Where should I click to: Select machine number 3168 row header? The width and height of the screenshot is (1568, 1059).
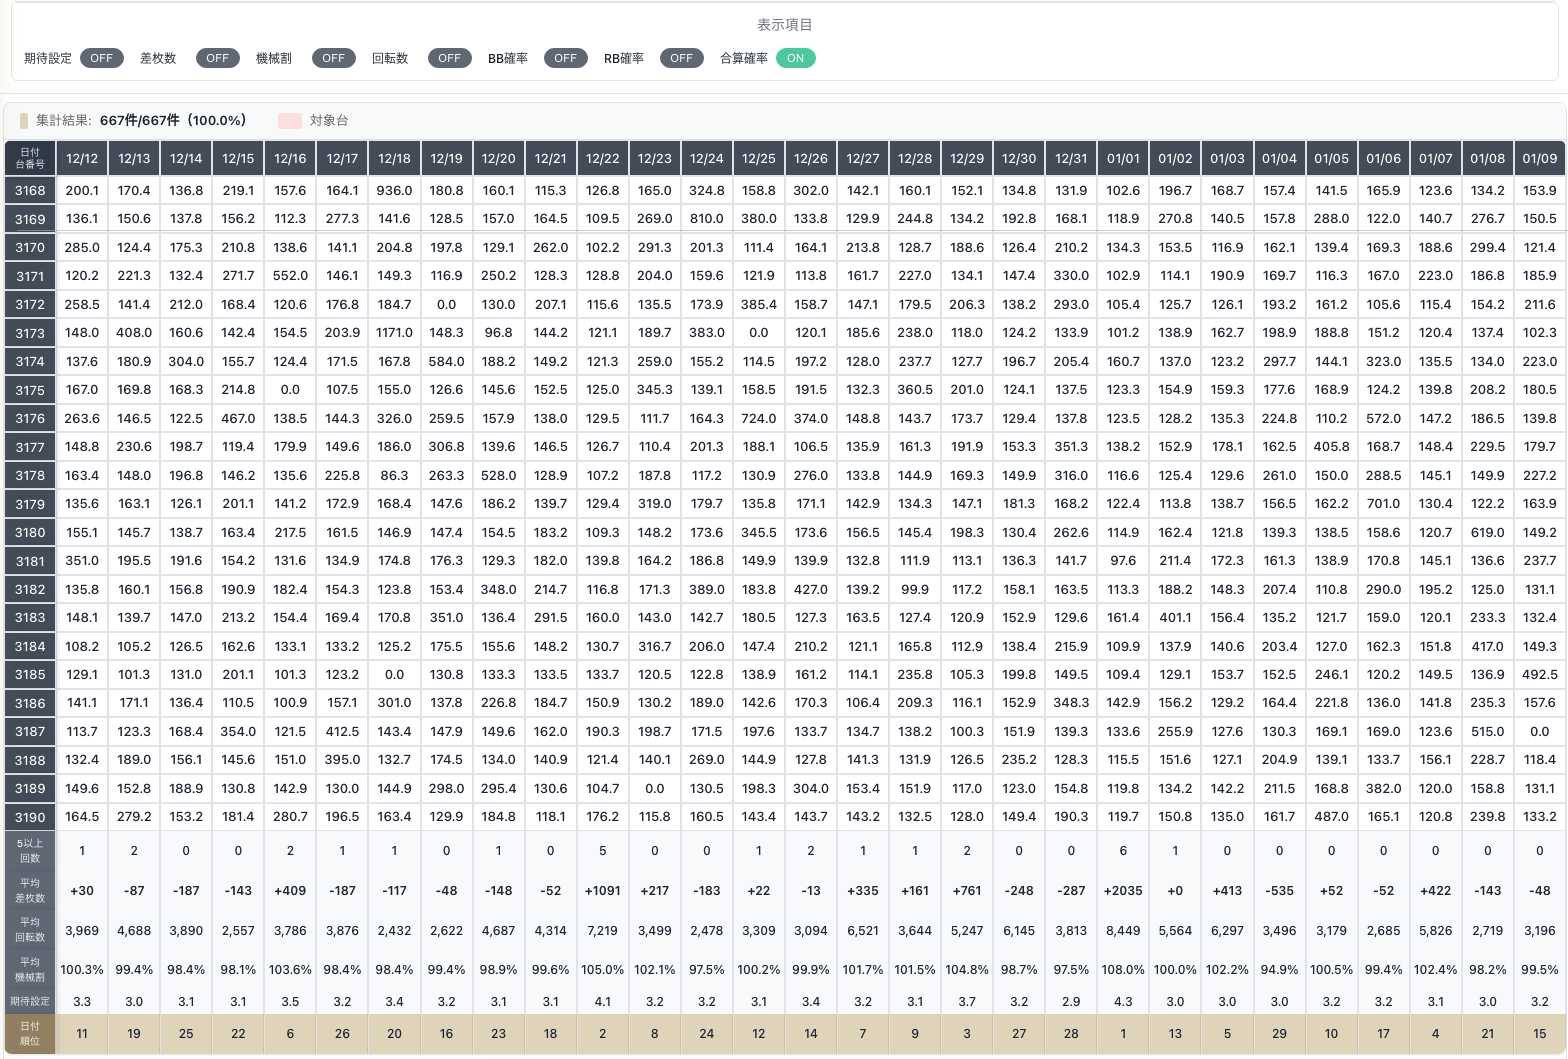[30, 190]
